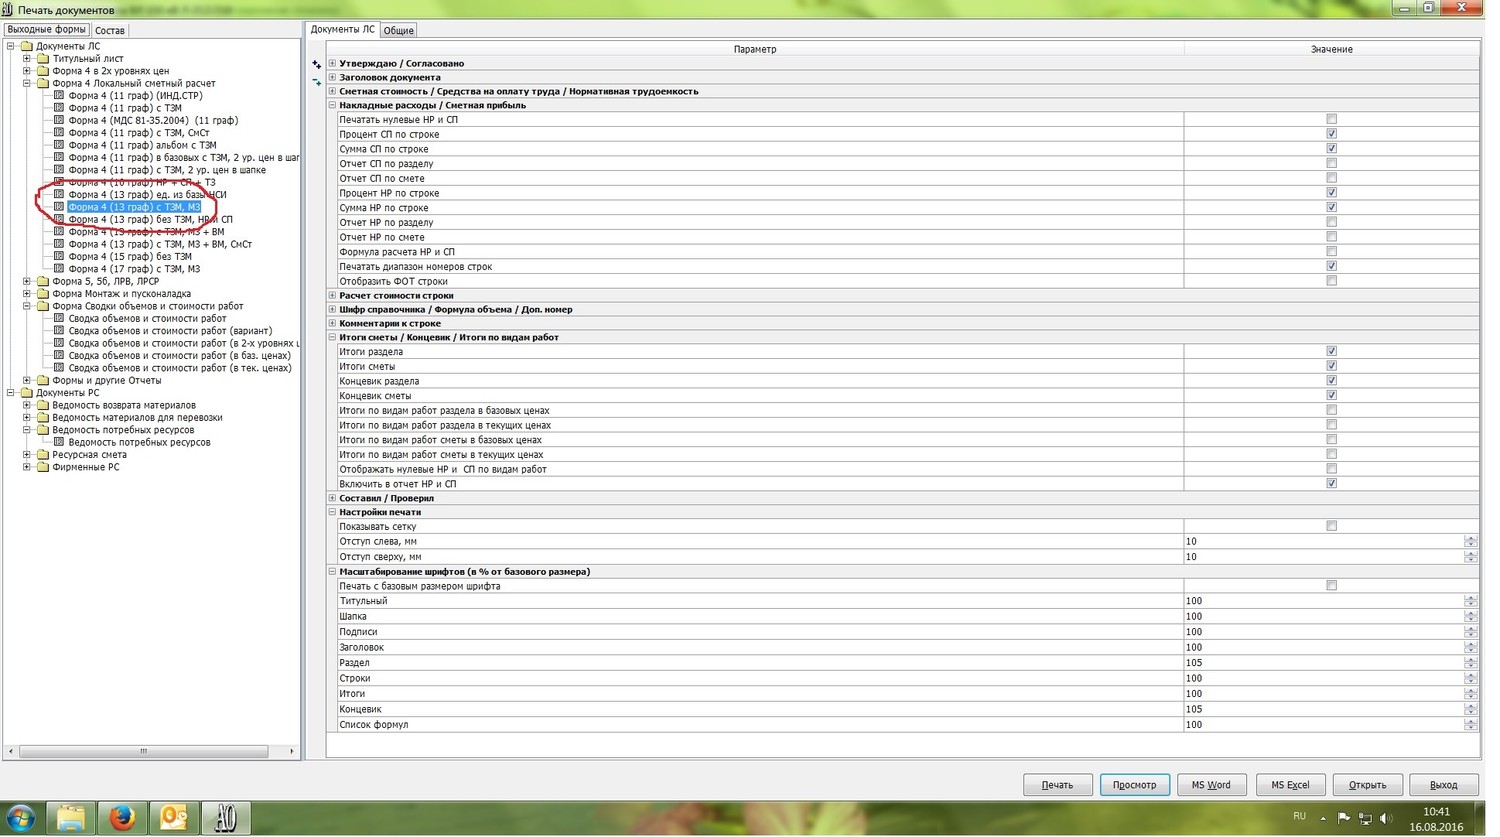Screen dimensions: 1500x837
Task: Switch to the Общие tab
Action: coord(399,31)
